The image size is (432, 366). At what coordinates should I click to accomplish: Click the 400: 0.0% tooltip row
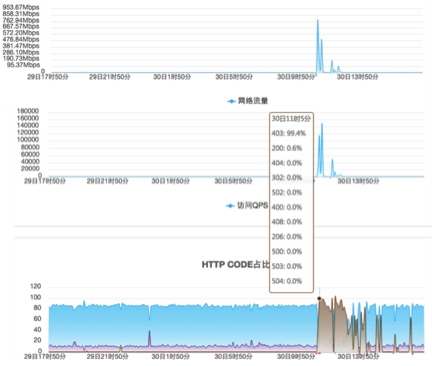click(x=287, y=207)
